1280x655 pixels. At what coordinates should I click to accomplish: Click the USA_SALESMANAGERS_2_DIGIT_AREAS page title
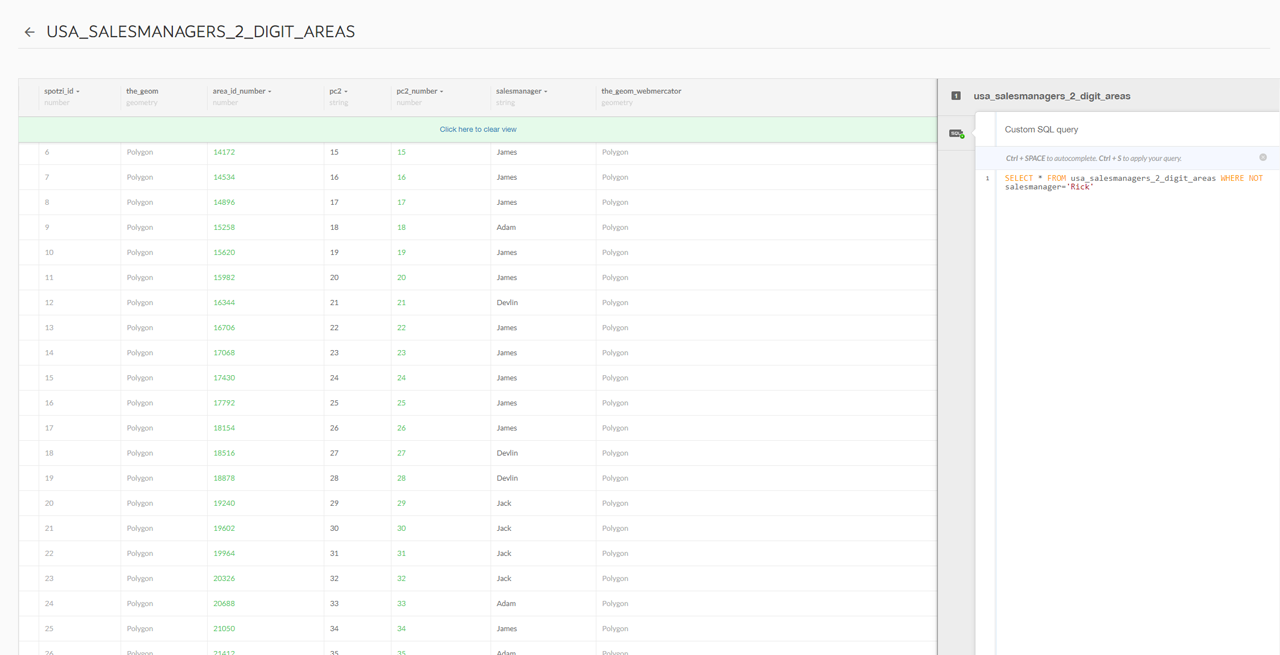[200, 32]
